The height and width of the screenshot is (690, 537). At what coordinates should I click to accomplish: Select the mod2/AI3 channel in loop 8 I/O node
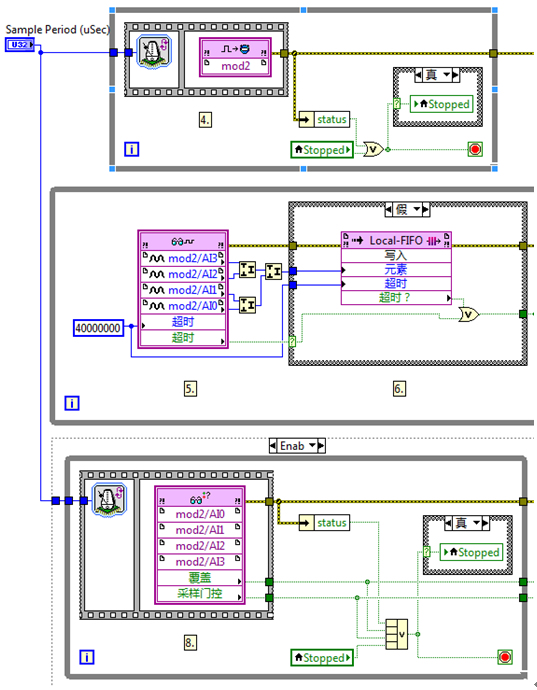coord(200,562)
